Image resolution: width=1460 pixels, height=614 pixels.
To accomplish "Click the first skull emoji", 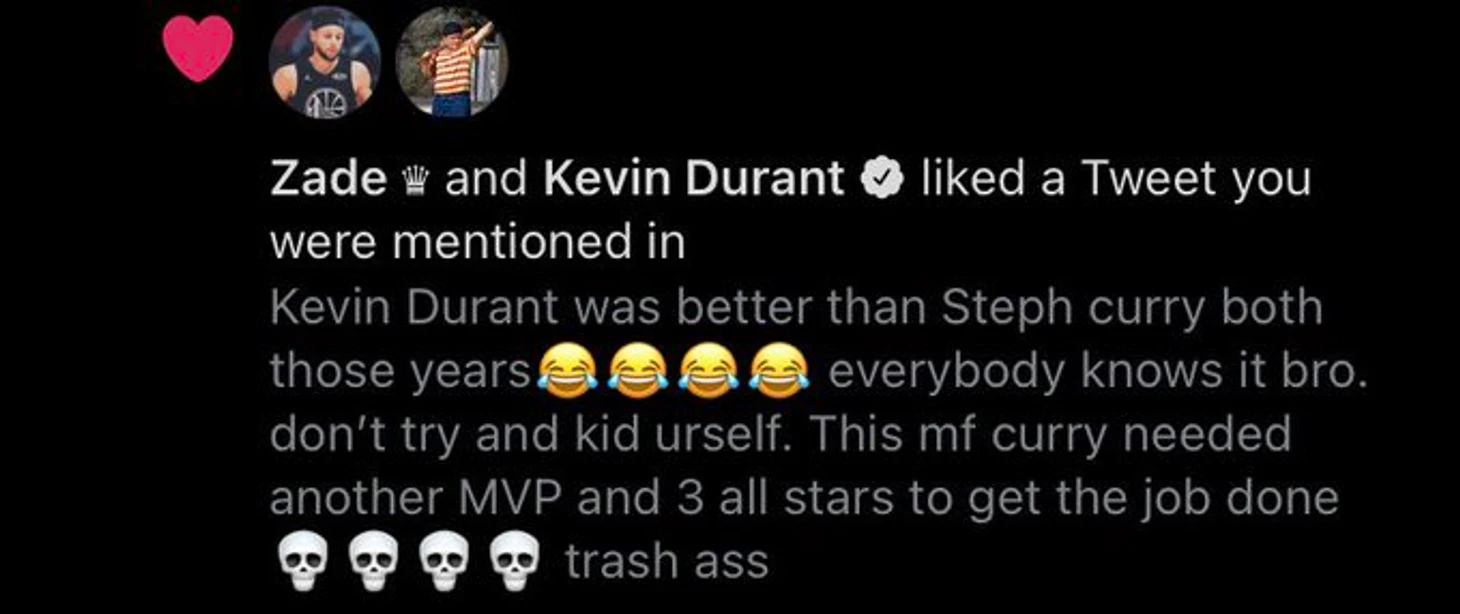I will 298,564.
